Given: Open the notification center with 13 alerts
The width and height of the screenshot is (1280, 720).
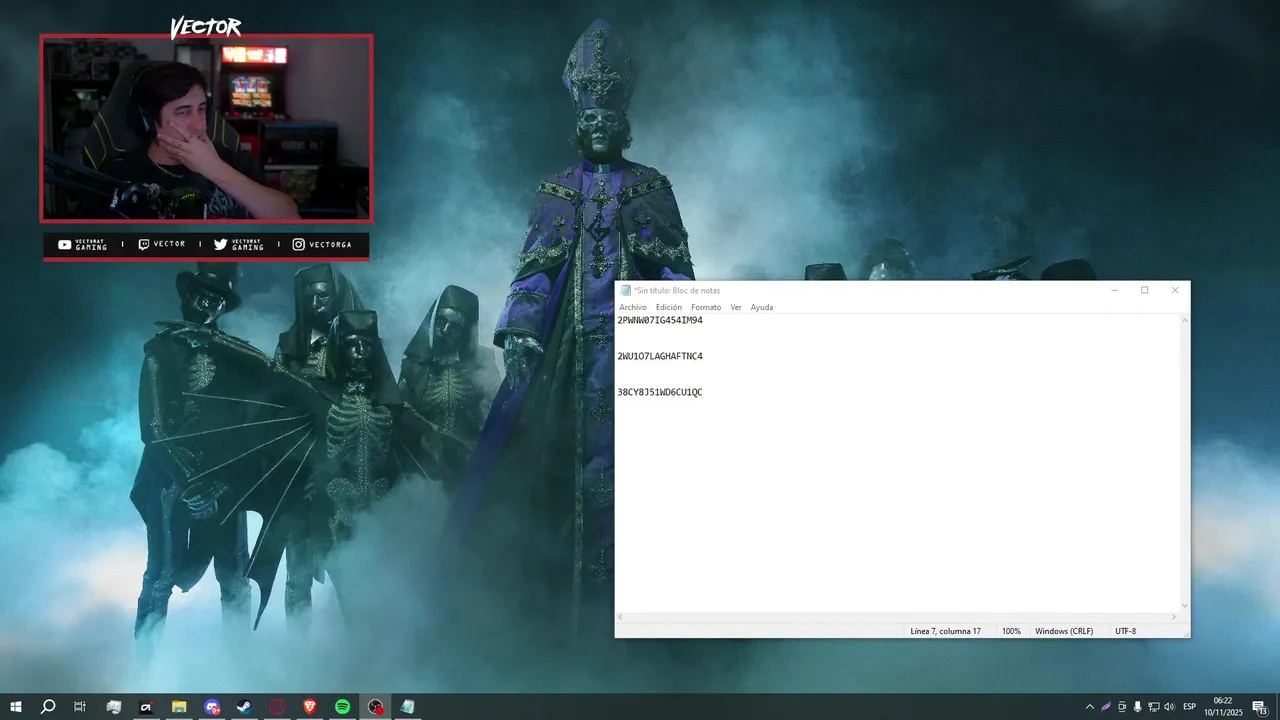Looking at the screenshot, I should point(1259,707).
